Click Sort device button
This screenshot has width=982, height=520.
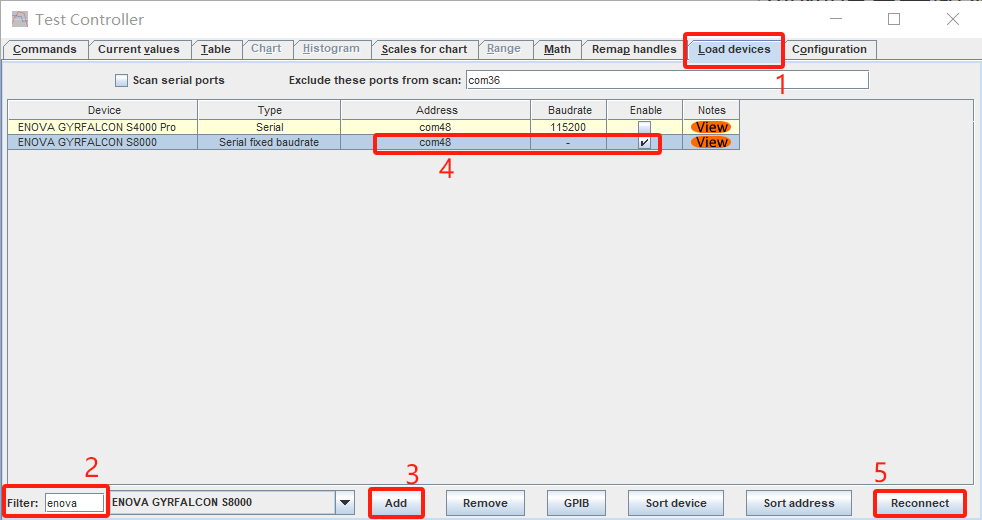675,503
